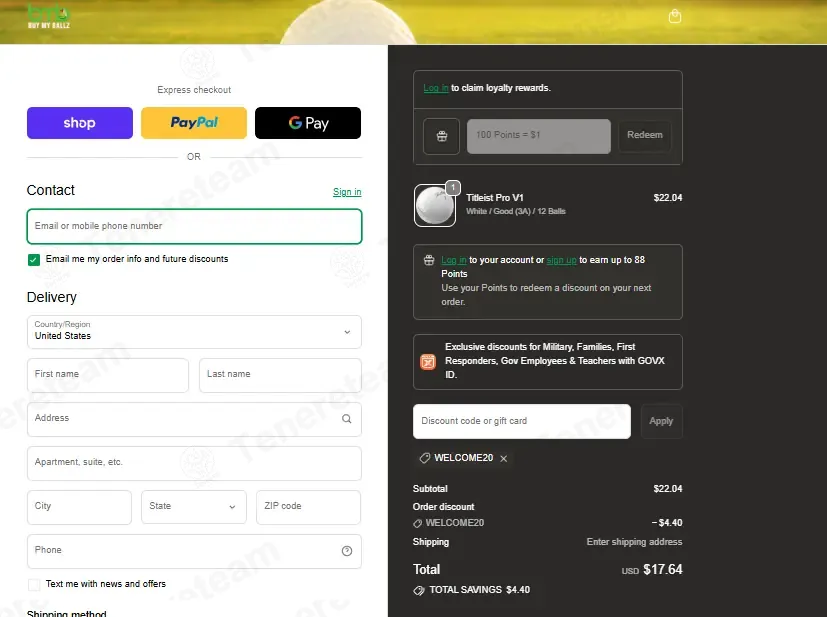Open the Country/Region dropdown
The height and width of the screenshot is (617, 827).
(194, 332)
